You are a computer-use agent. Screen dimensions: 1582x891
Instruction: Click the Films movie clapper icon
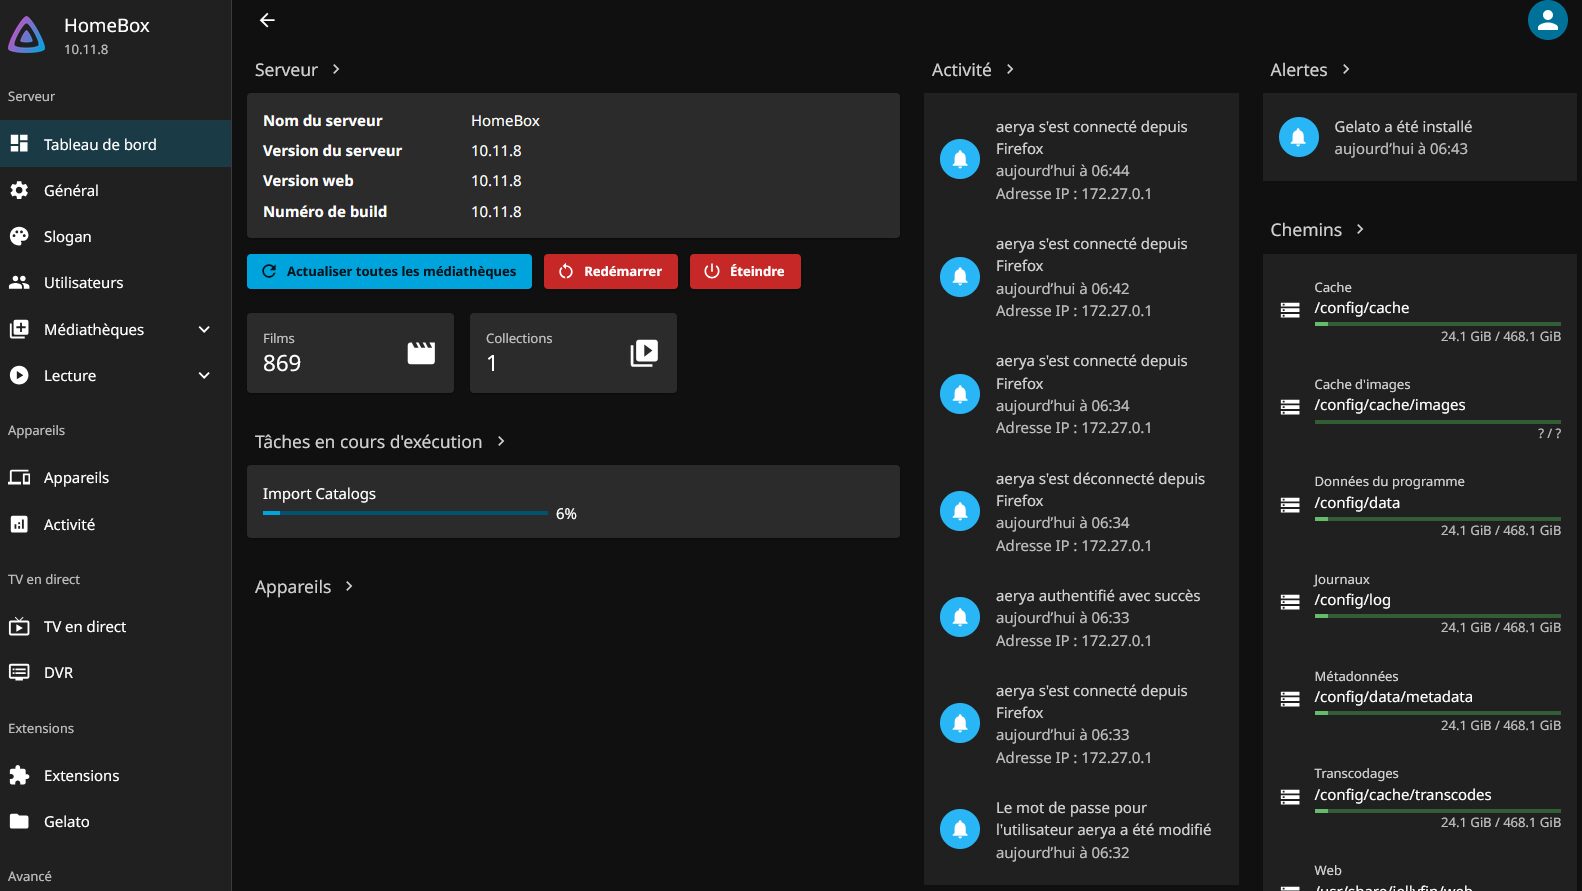point(421,353)
